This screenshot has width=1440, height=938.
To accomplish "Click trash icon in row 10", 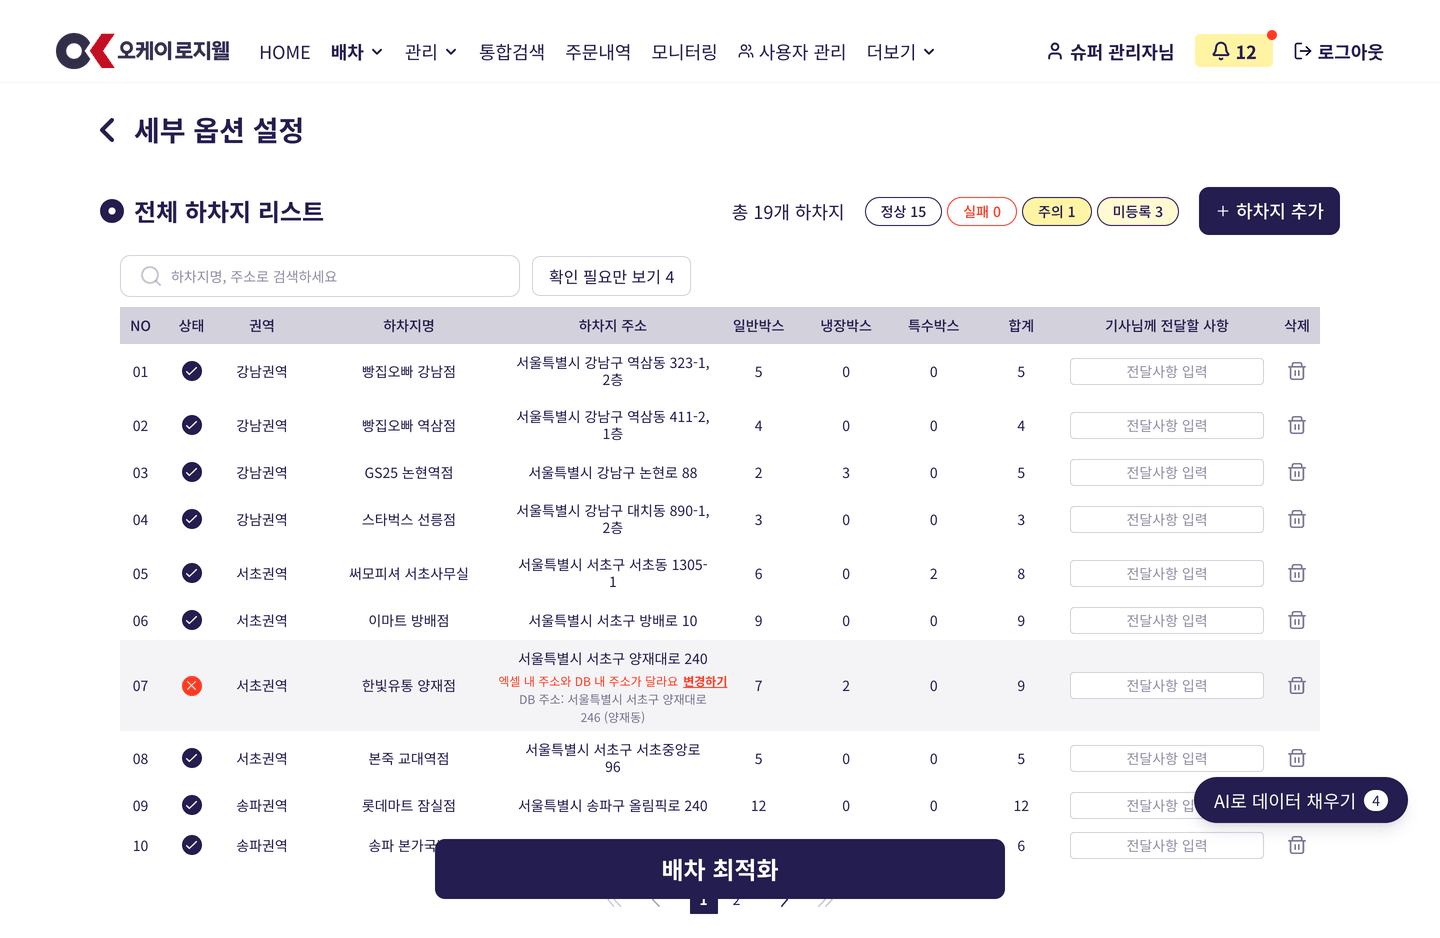I will coord(1297,845).
